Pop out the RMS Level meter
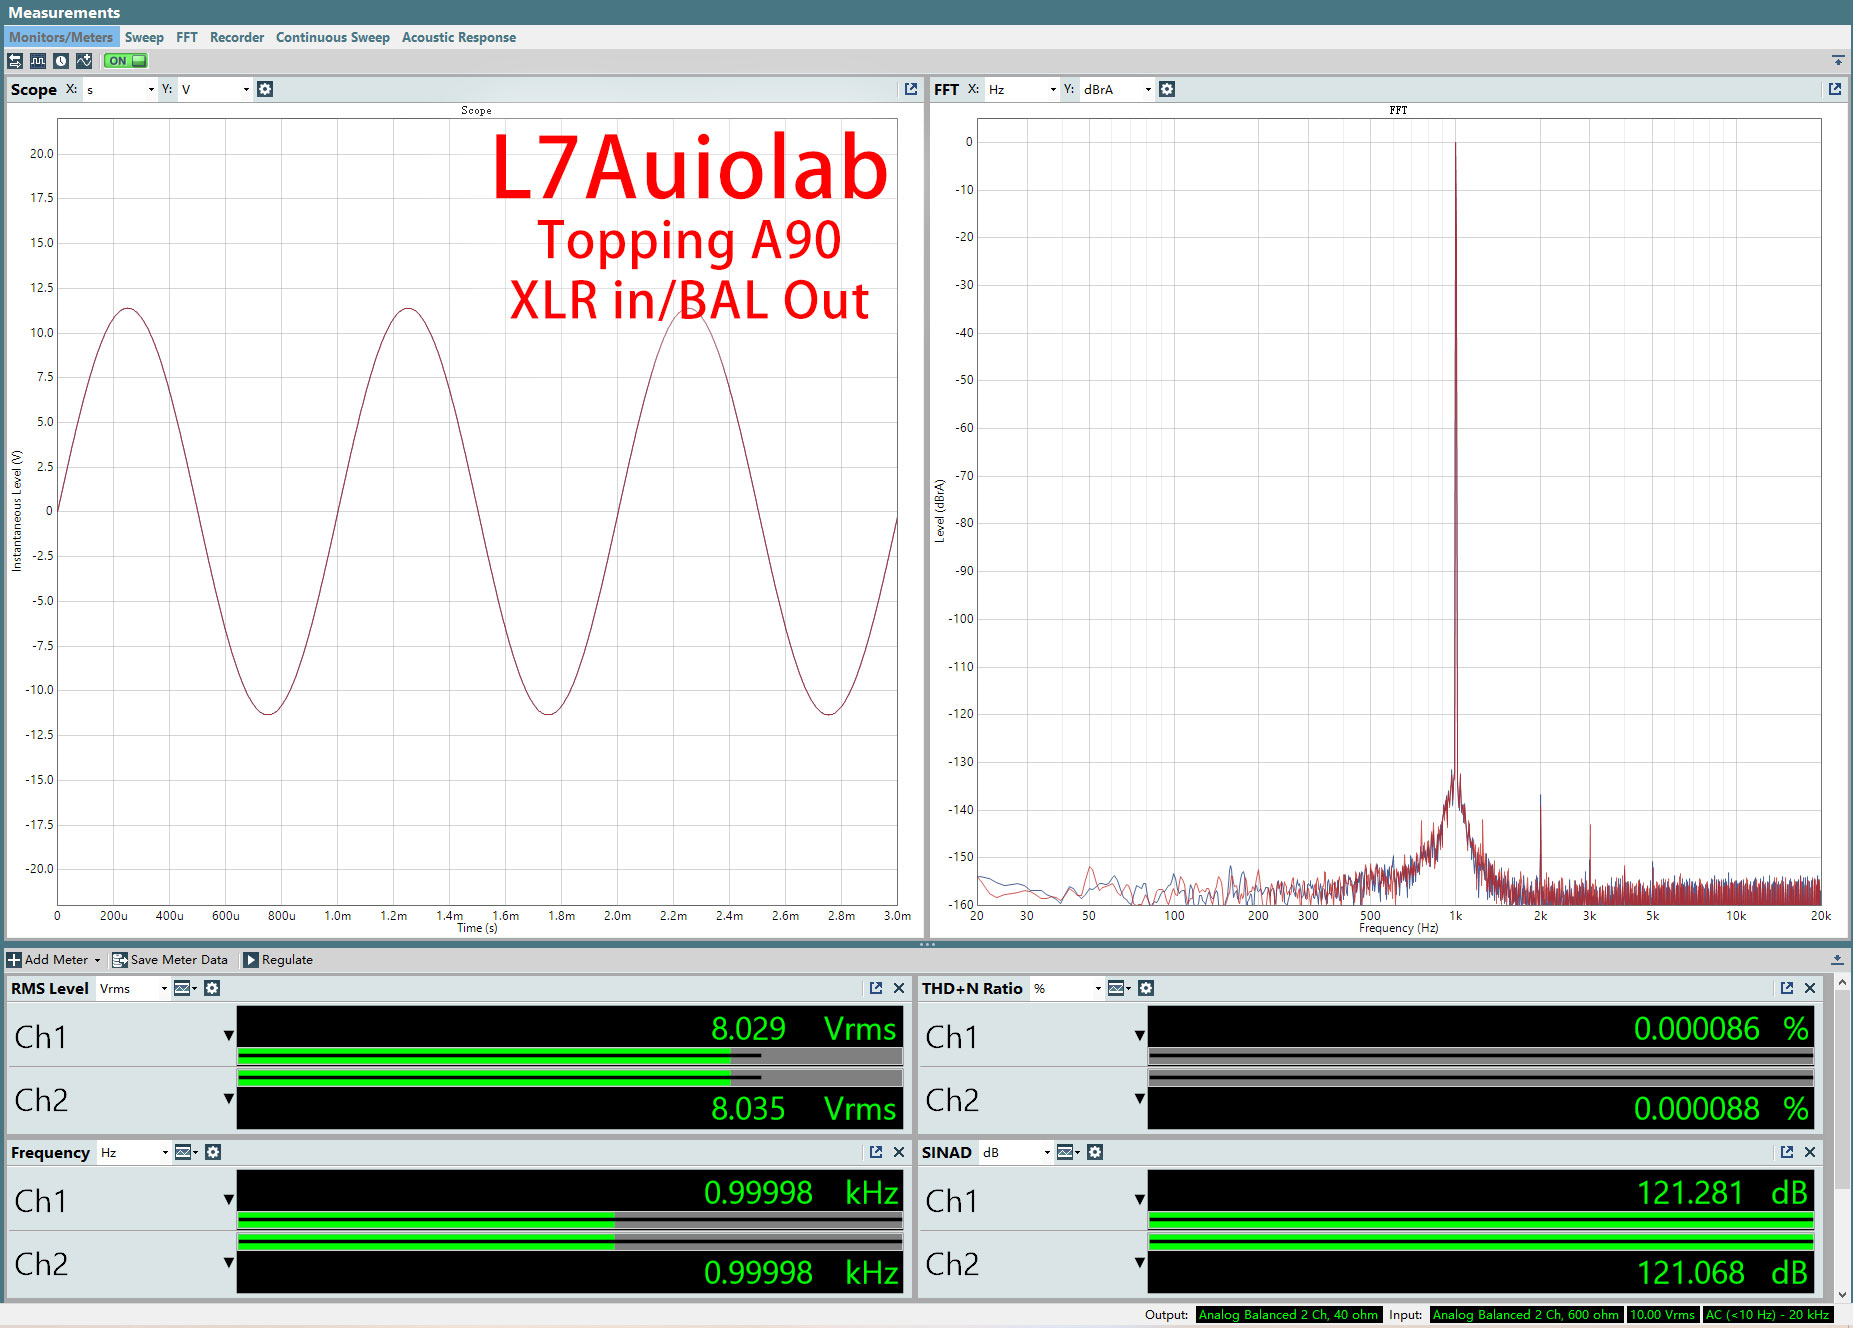 (876, 988)
